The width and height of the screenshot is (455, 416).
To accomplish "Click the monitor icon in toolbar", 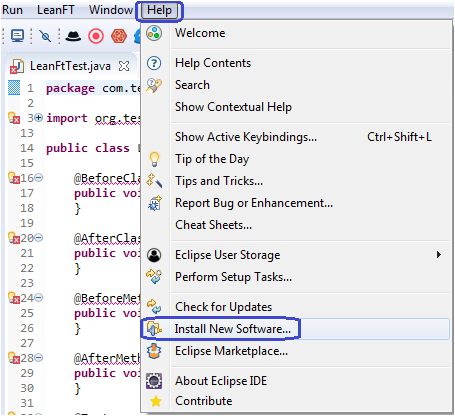I will [x=17, y=36].
